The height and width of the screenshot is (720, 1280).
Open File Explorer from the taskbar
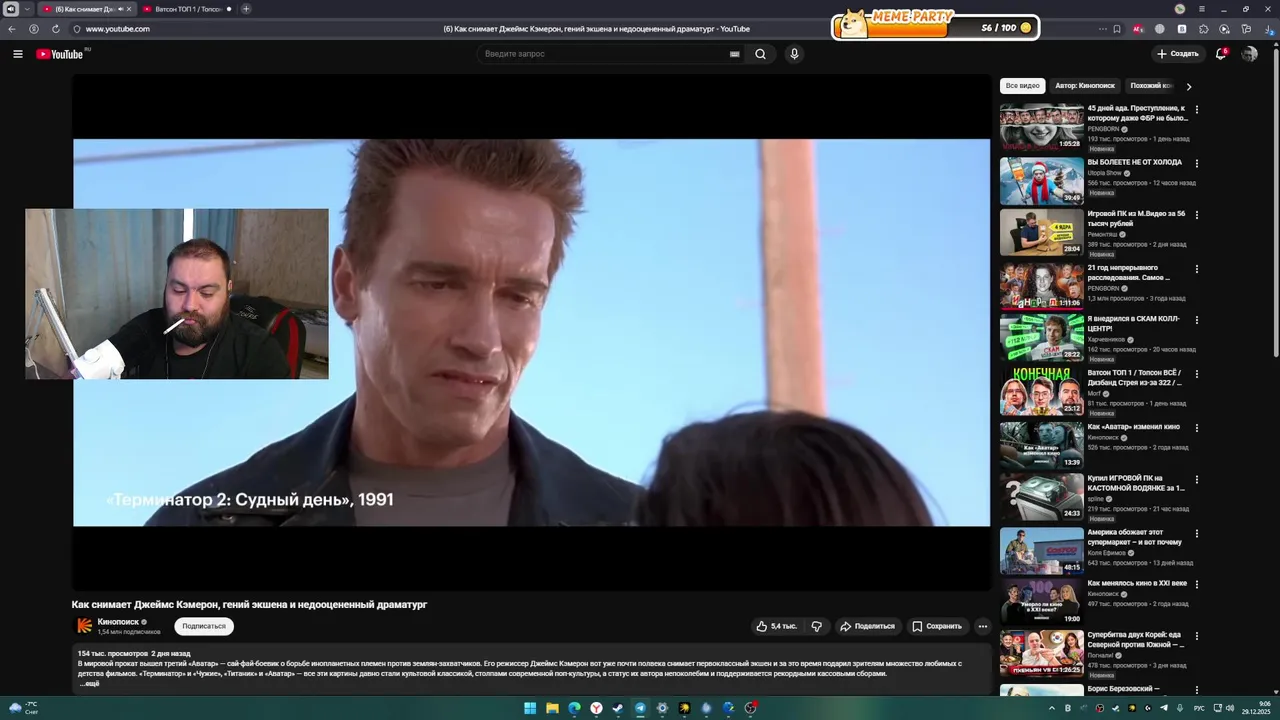pyautogui.click(x=552, y=708)
